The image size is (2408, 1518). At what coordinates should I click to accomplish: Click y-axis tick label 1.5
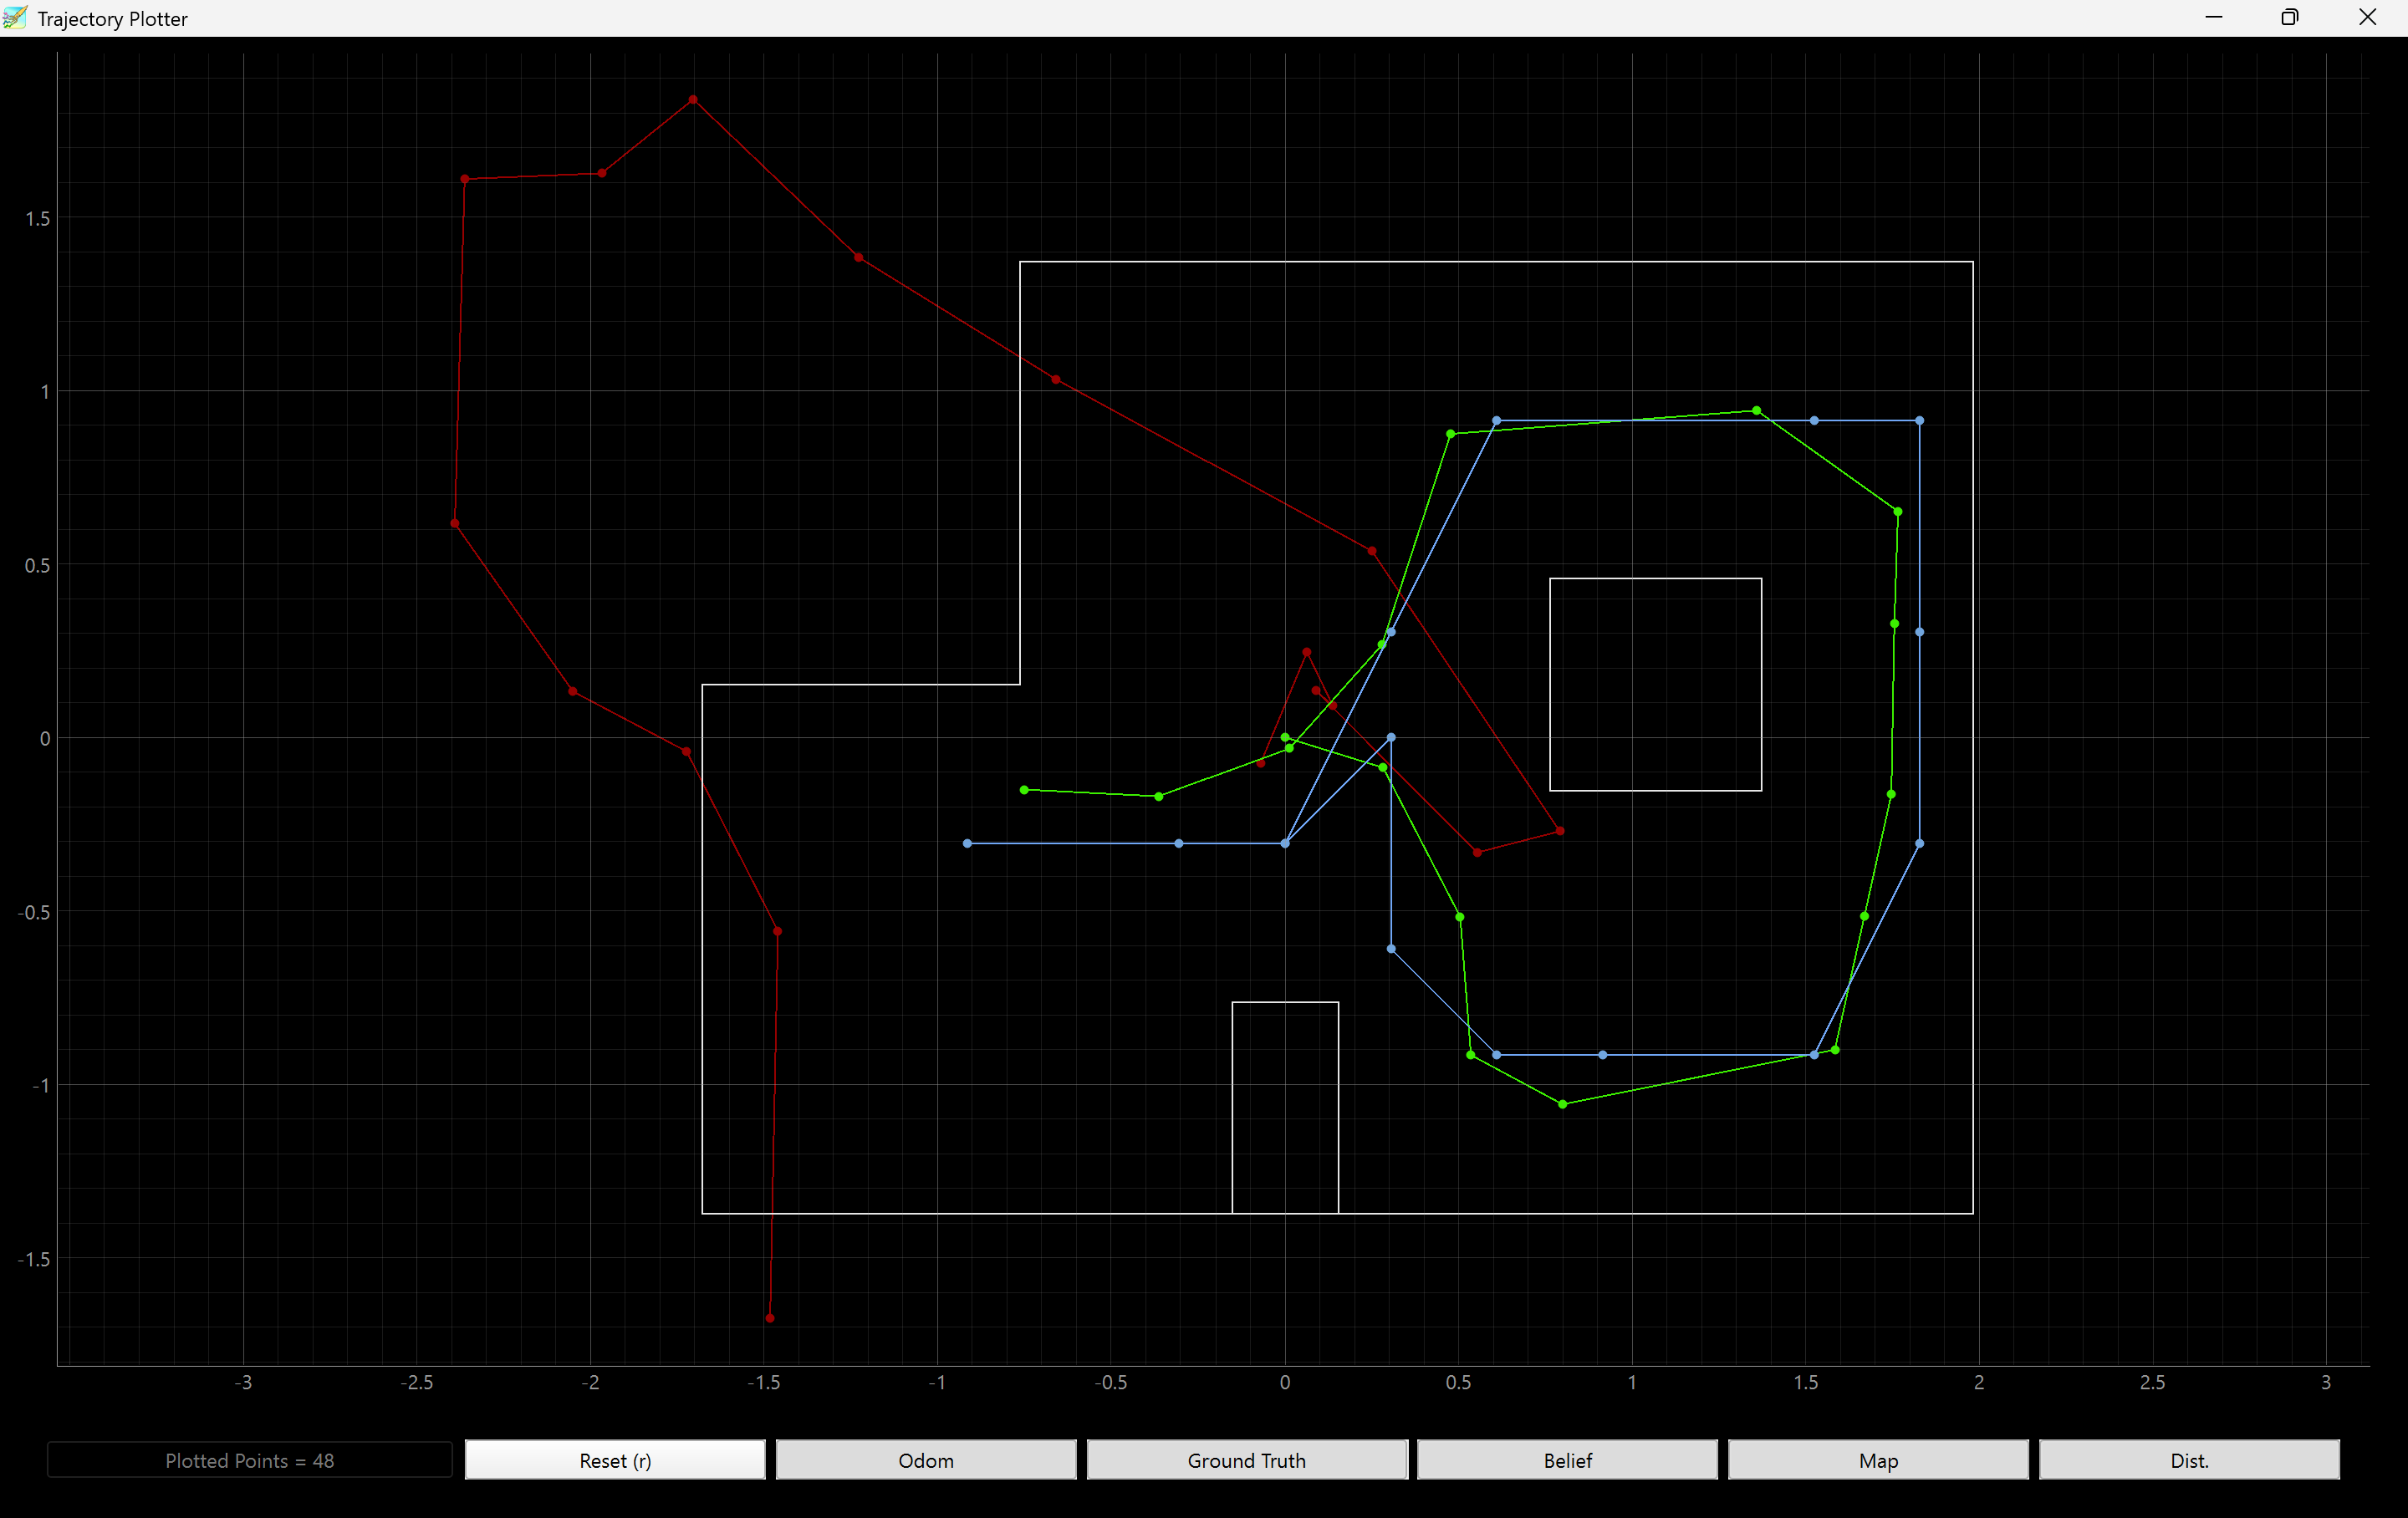tap(37, 218)
